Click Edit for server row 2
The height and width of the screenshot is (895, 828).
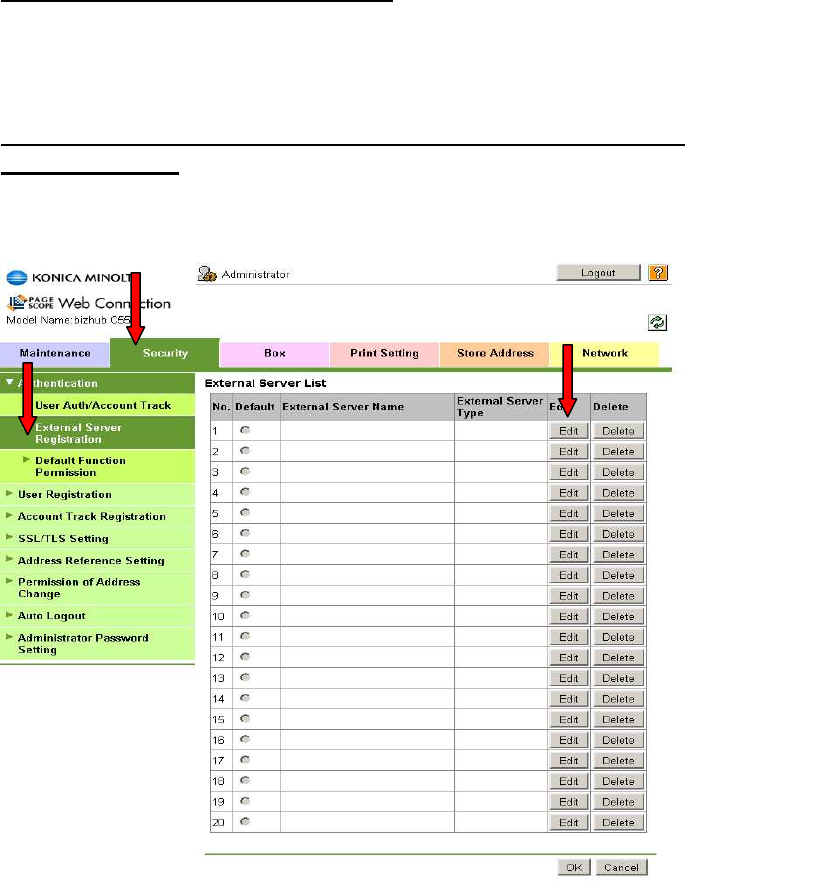(568, 451)
